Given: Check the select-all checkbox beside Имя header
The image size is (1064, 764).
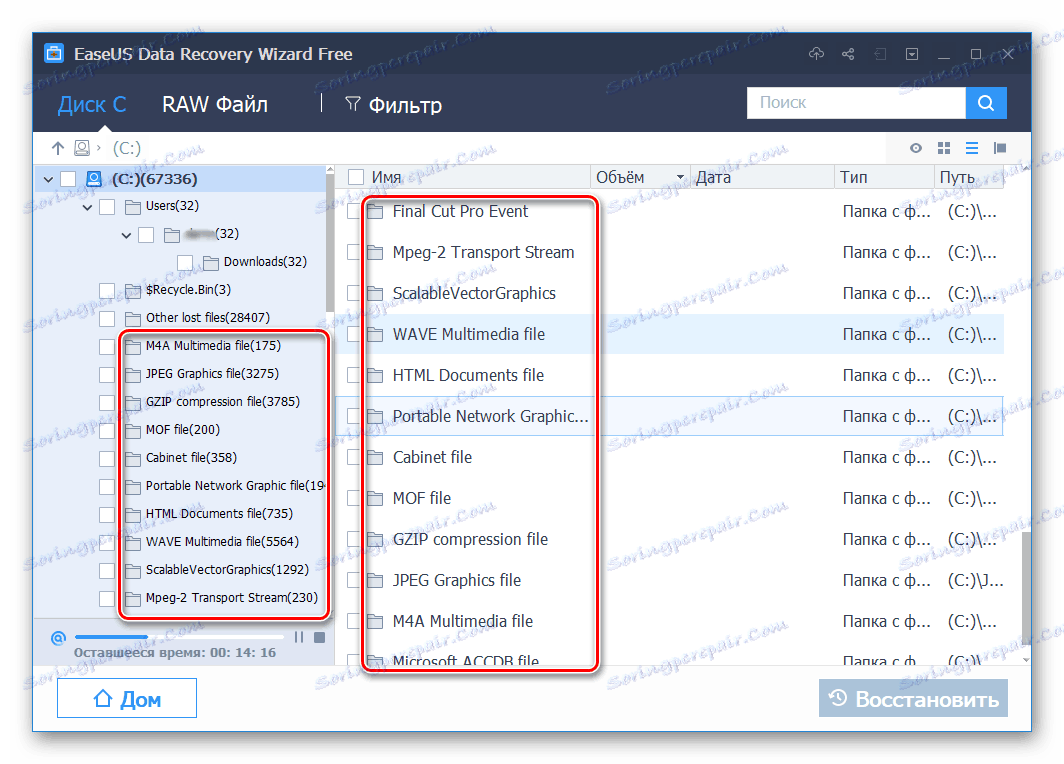Looking at the screenshot, I should coord(356,177).
